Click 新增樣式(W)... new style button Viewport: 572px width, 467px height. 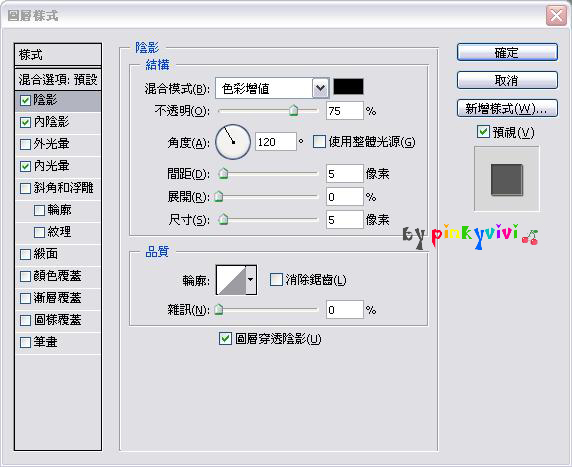pos(507,108)
